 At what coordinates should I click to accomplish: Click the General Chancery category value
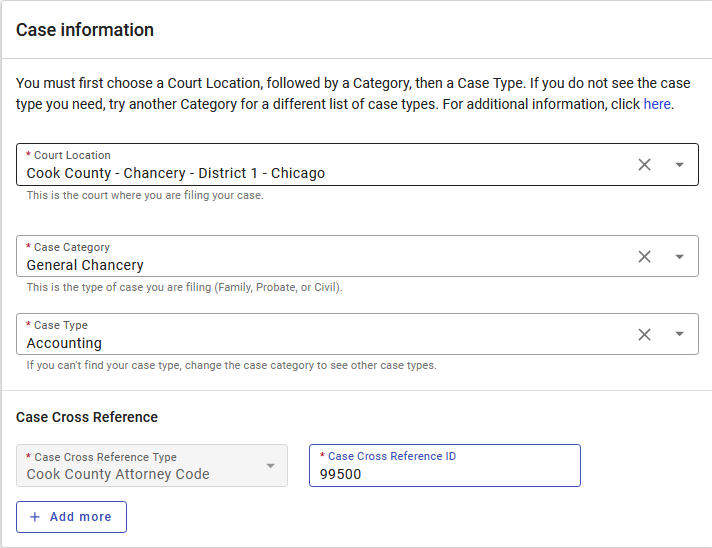pyautogui.click(x=85, y=265)
